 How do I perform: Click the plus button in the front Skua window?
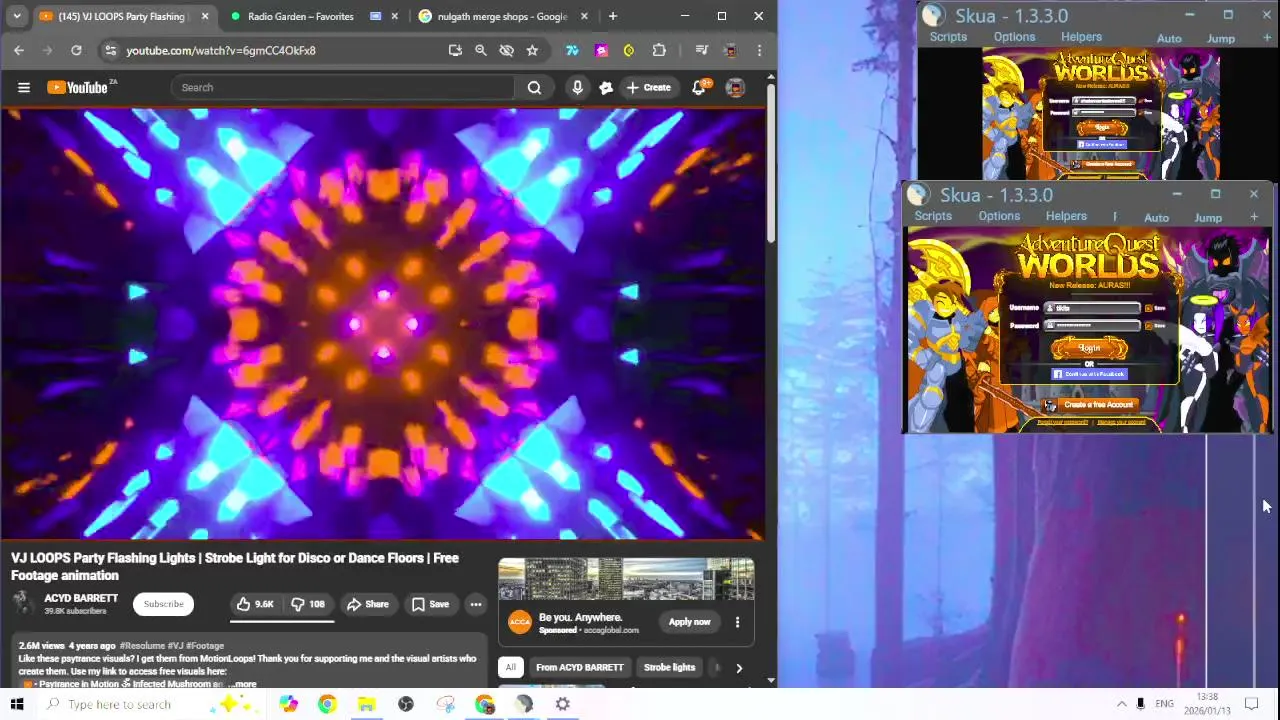click(1253, 216)
